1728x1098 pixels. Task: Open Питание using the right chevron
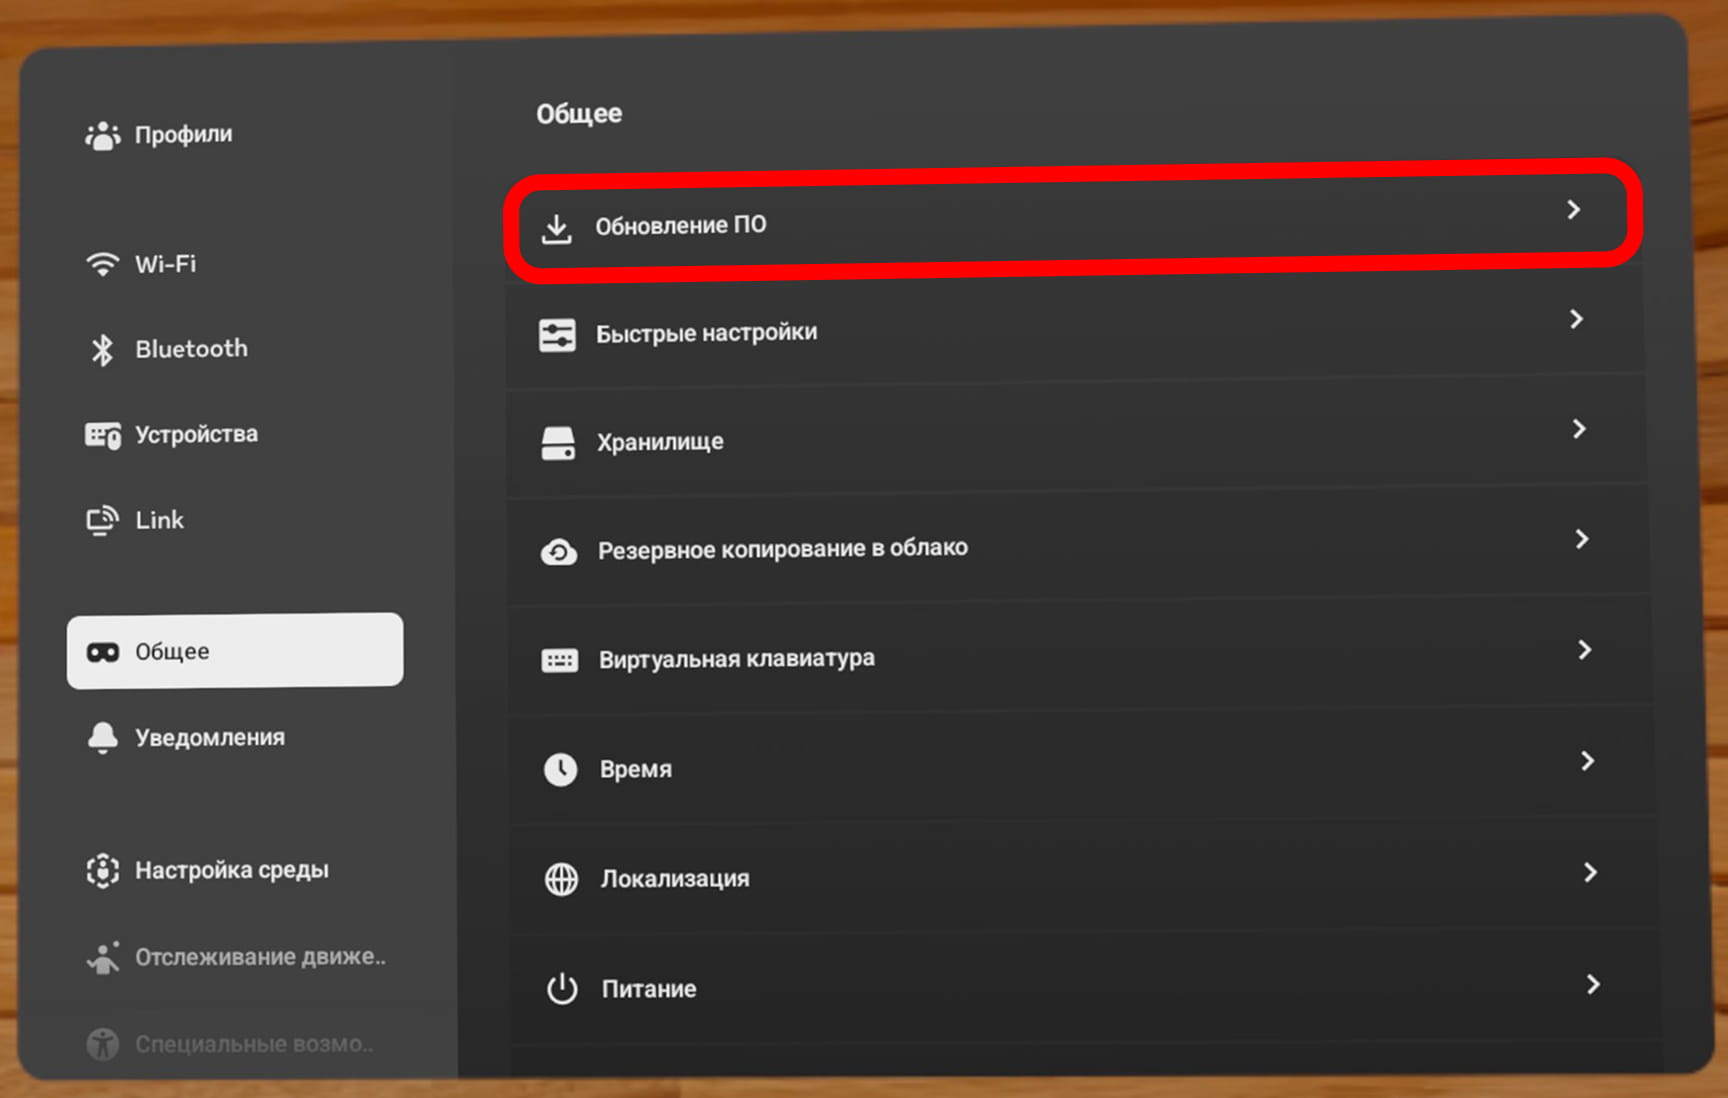1594,985
